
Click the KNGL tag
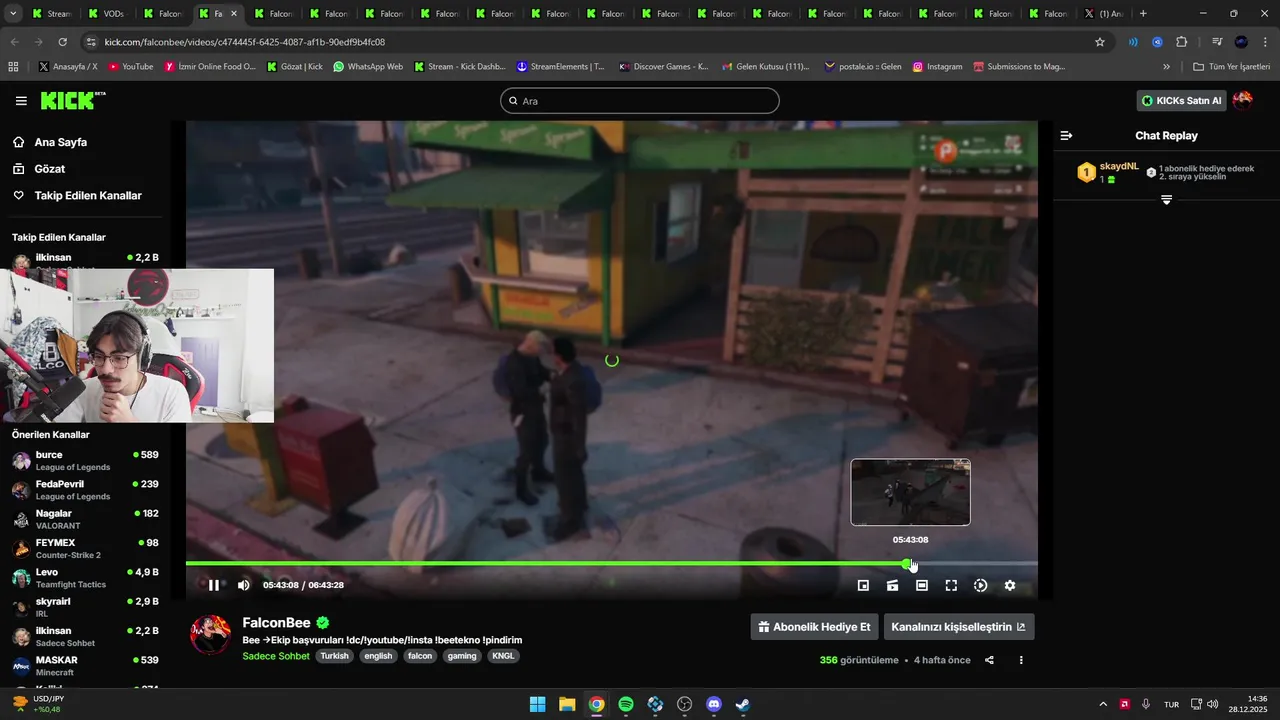[x=503, y=656]
